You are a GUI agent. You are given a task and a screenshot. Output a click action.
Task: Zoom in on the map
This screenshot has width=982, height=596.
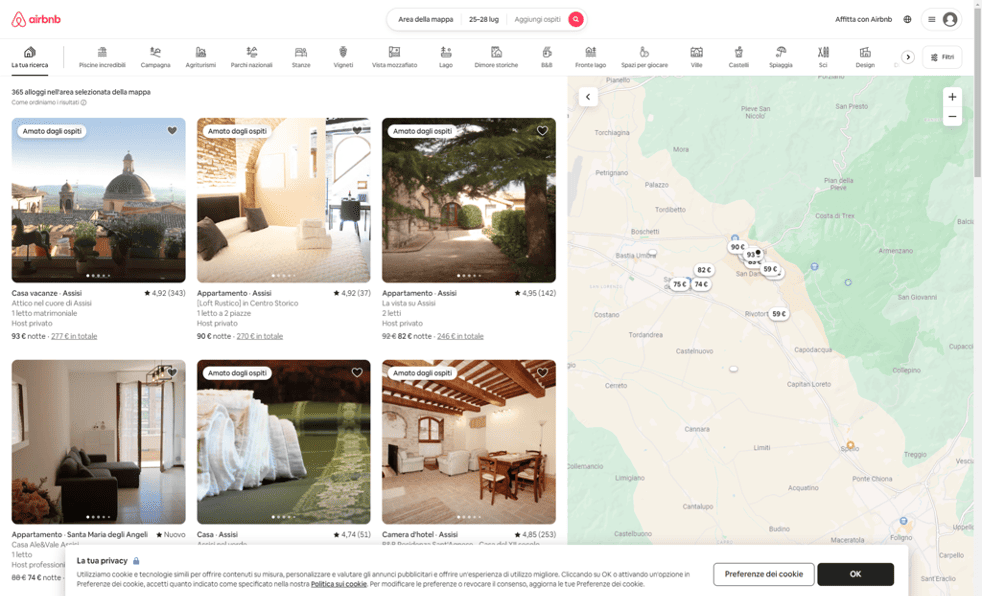click(952, 97)
